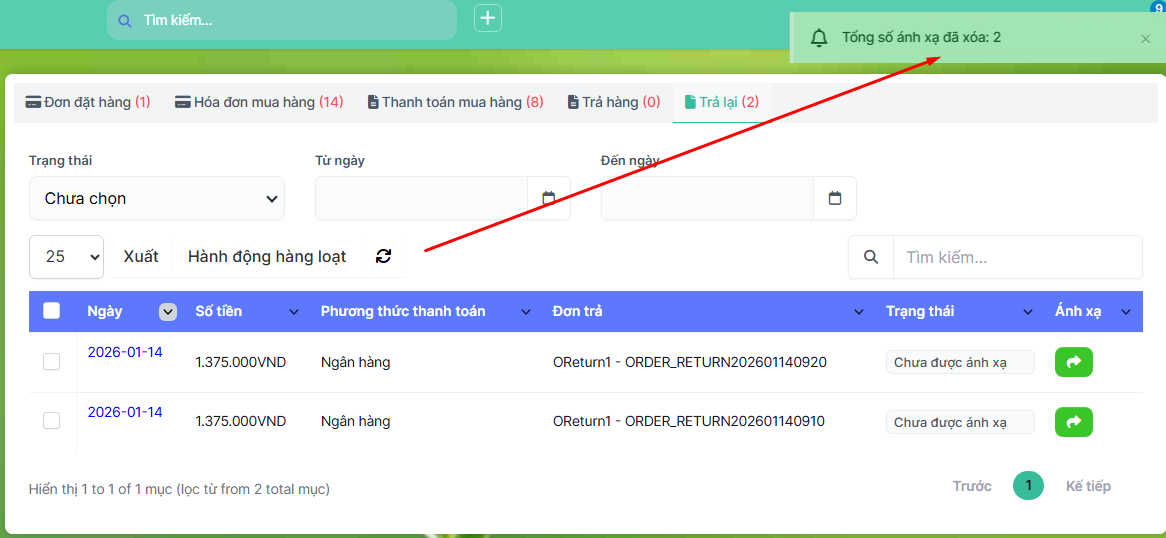Click green mapping arrow for ORDER_RETURN202601140910
Viewport: 1166px width, 538px height.
[x=1073, y=422]
